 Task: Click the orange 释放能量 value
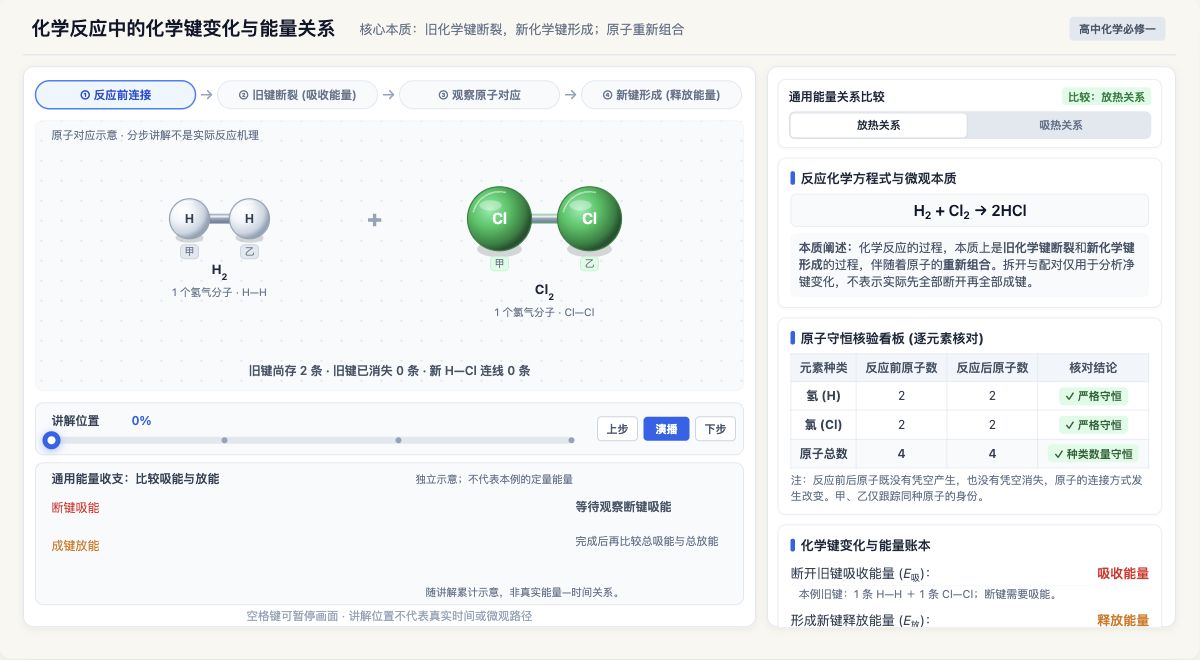[1123, 621]
